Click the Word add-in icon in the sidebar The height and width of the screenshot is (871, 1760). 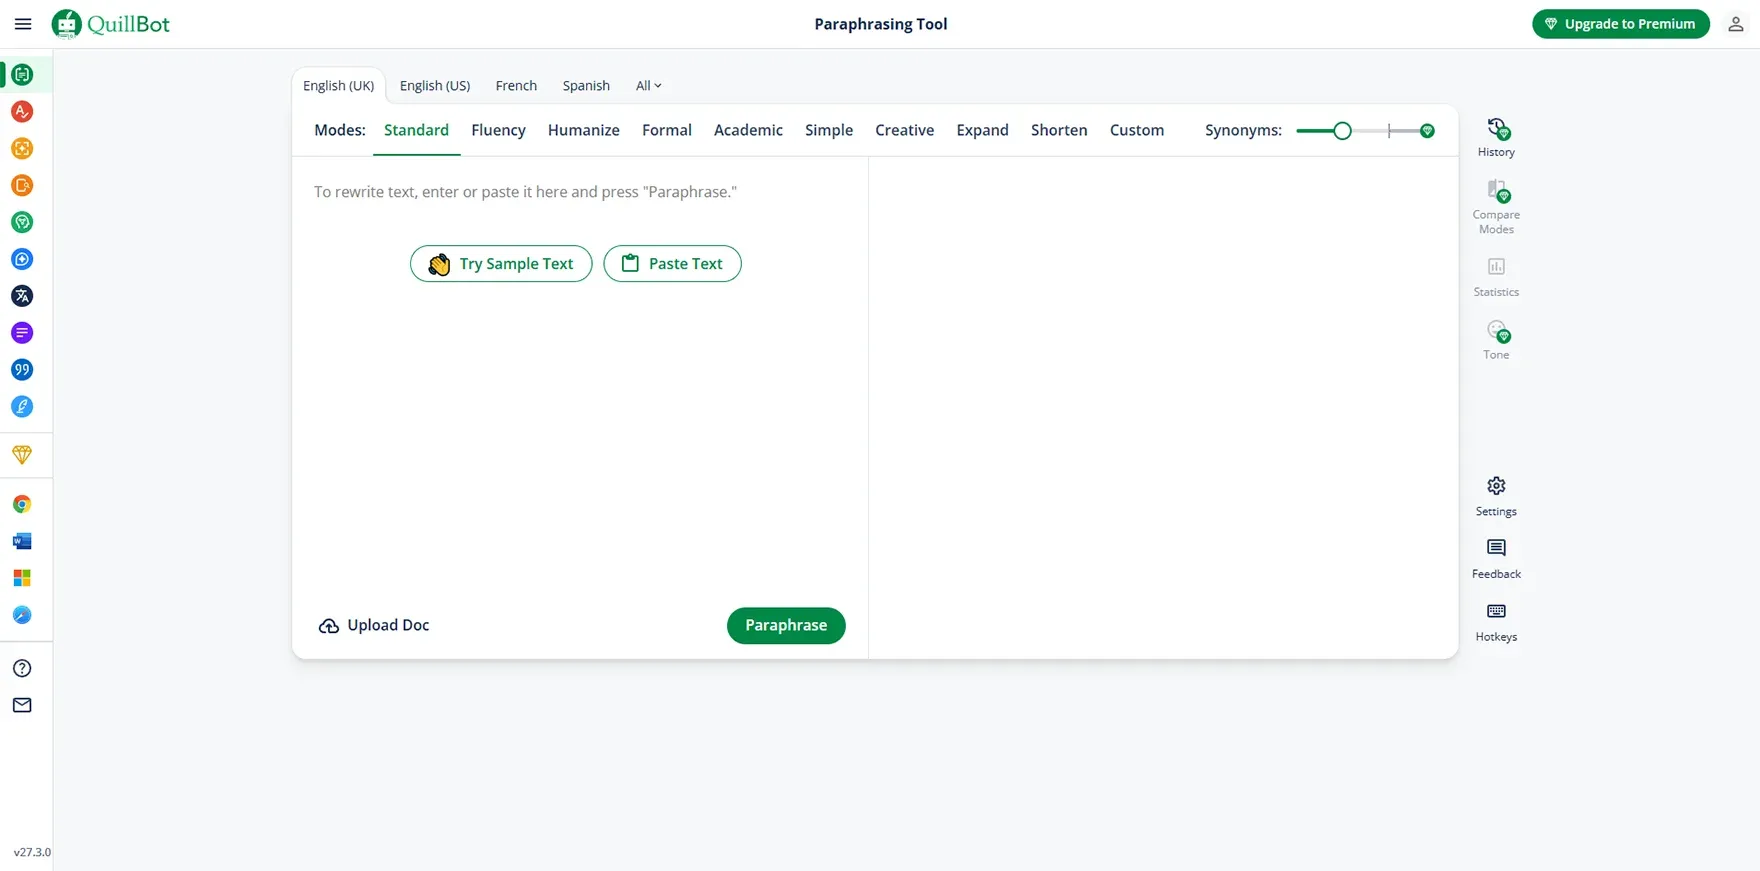(22, 542)
